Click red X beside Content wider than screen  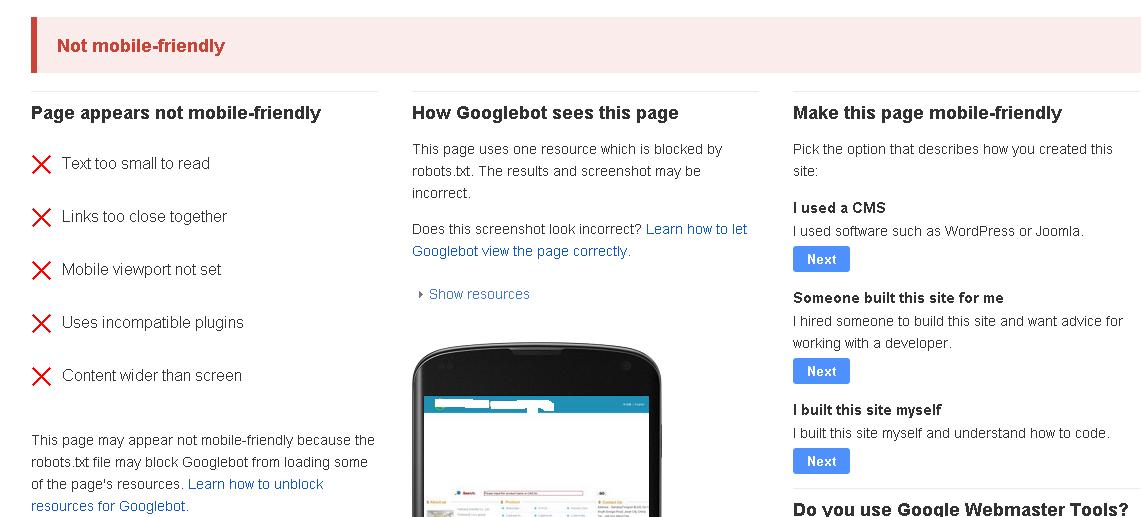(41, 376)
